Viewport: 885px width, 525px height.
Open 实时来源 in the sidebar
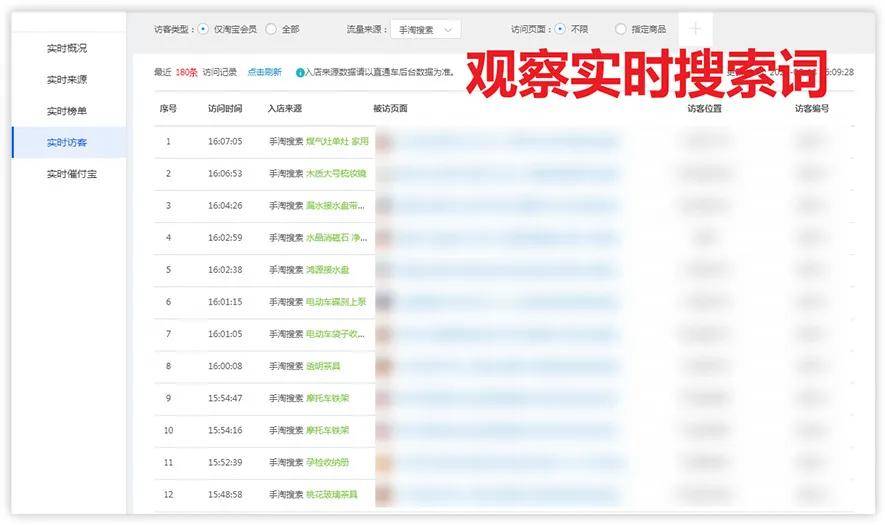coord(67,80)
